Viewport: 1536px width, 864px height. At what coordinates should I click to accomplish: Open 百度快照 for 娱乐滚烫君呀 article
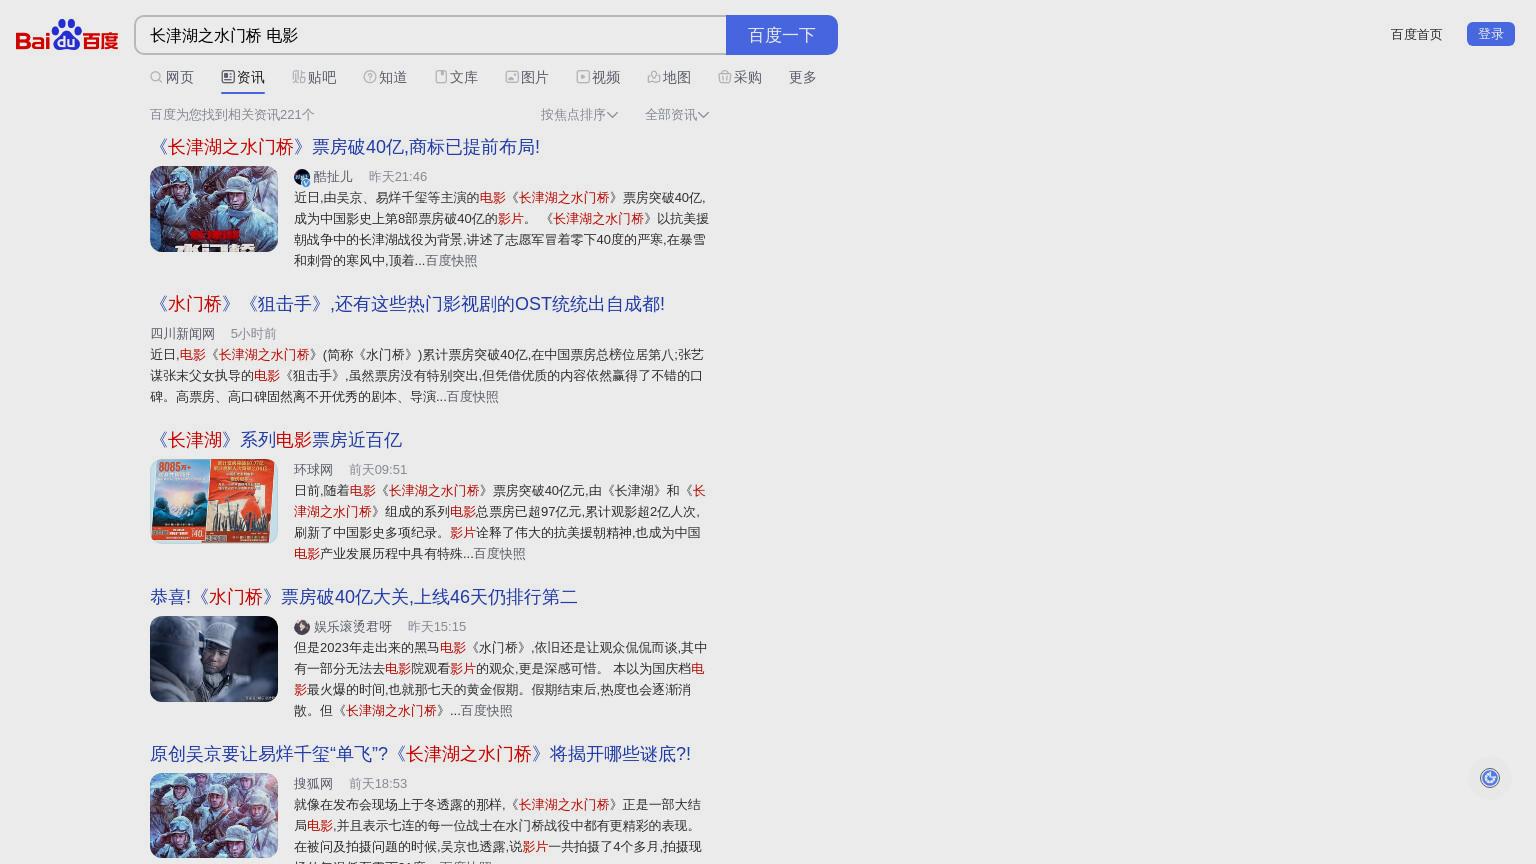point(486,710)
